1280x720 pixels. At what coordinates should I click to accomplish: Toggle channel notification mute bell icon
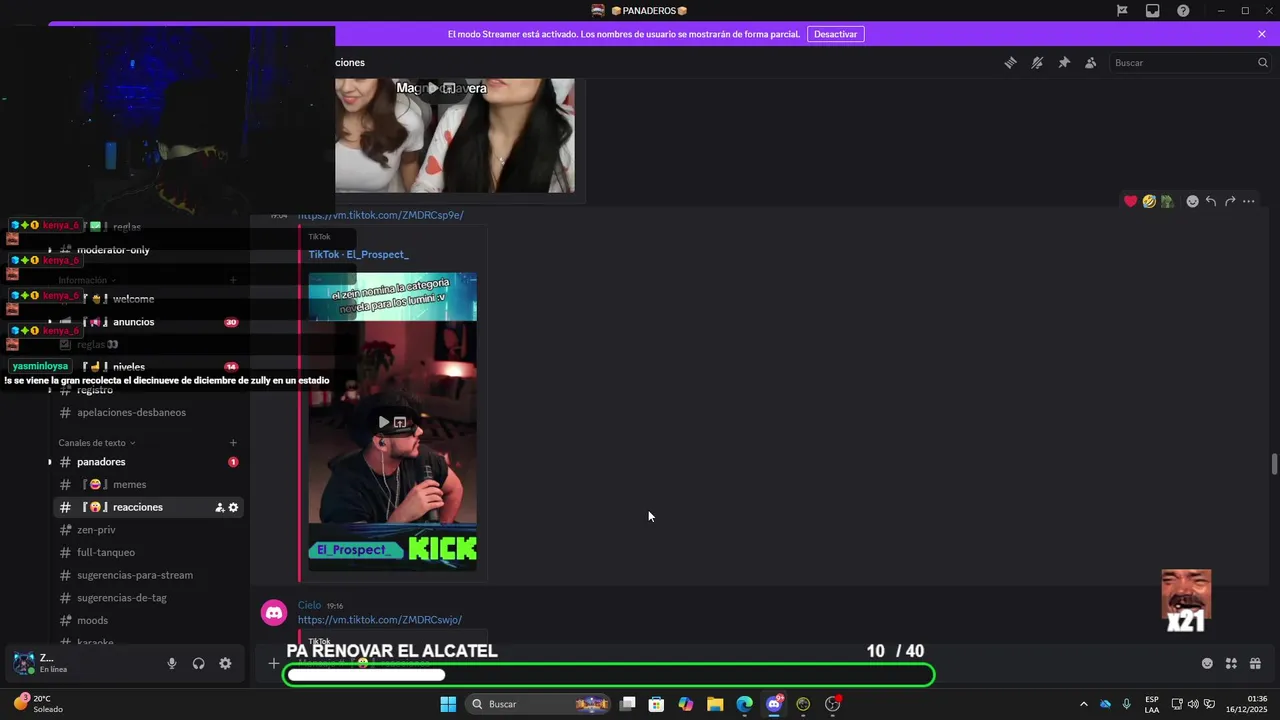1037,62
